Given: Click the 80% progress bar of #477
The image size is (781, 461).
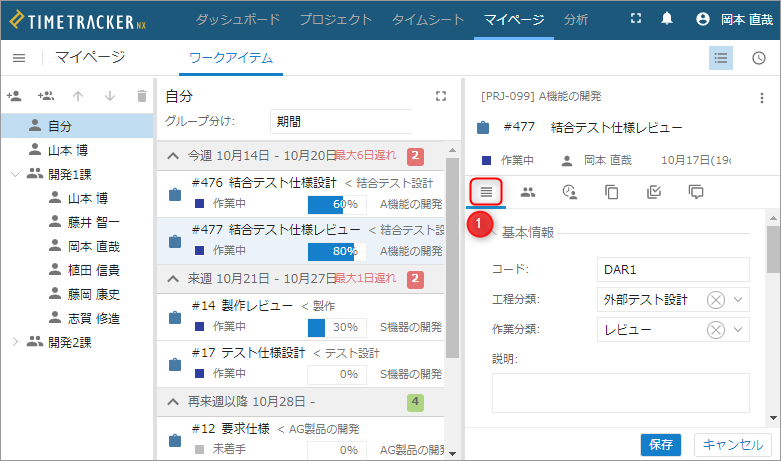Looking at the screenshot, I should click(337, 251).
